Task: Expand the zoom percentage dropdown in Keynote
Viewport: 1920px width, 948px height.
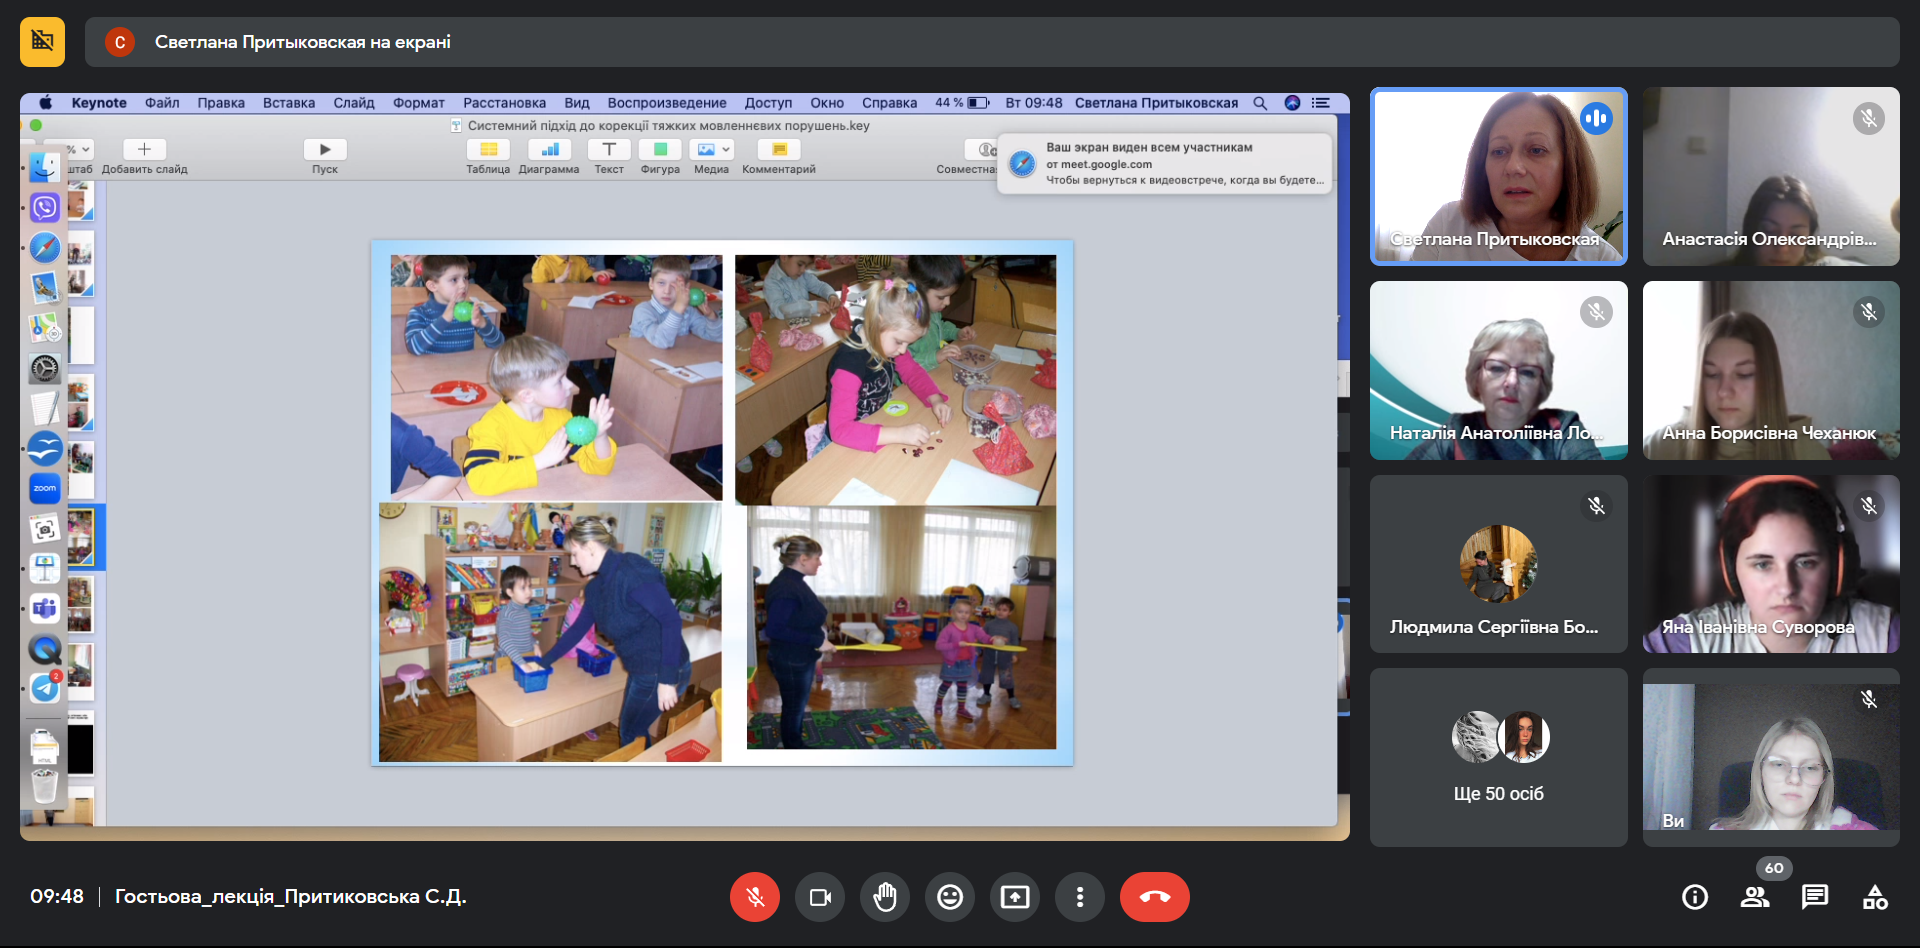Action: pos(84,149)
